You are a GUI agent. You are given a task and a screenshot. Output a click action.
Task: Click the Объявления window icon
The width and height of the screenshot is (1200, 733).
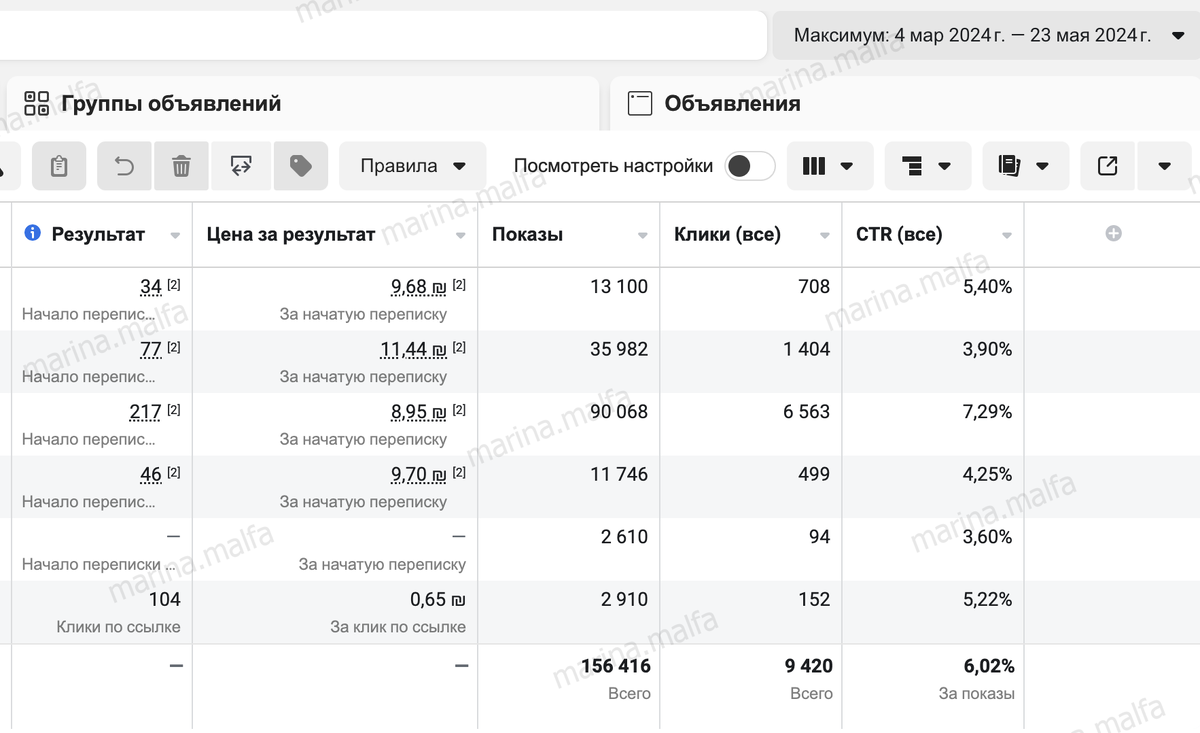pos(640,103)
